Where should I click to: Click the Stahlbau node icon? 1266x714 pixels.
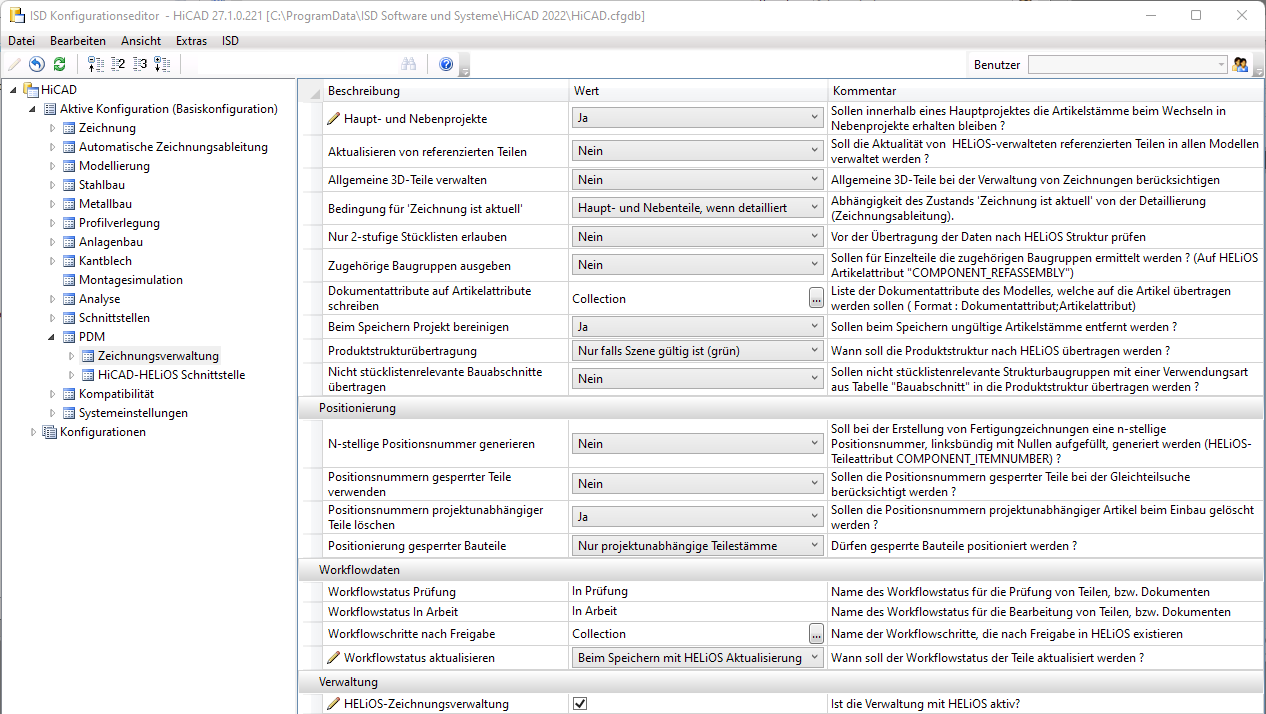[x=69, y=185]
